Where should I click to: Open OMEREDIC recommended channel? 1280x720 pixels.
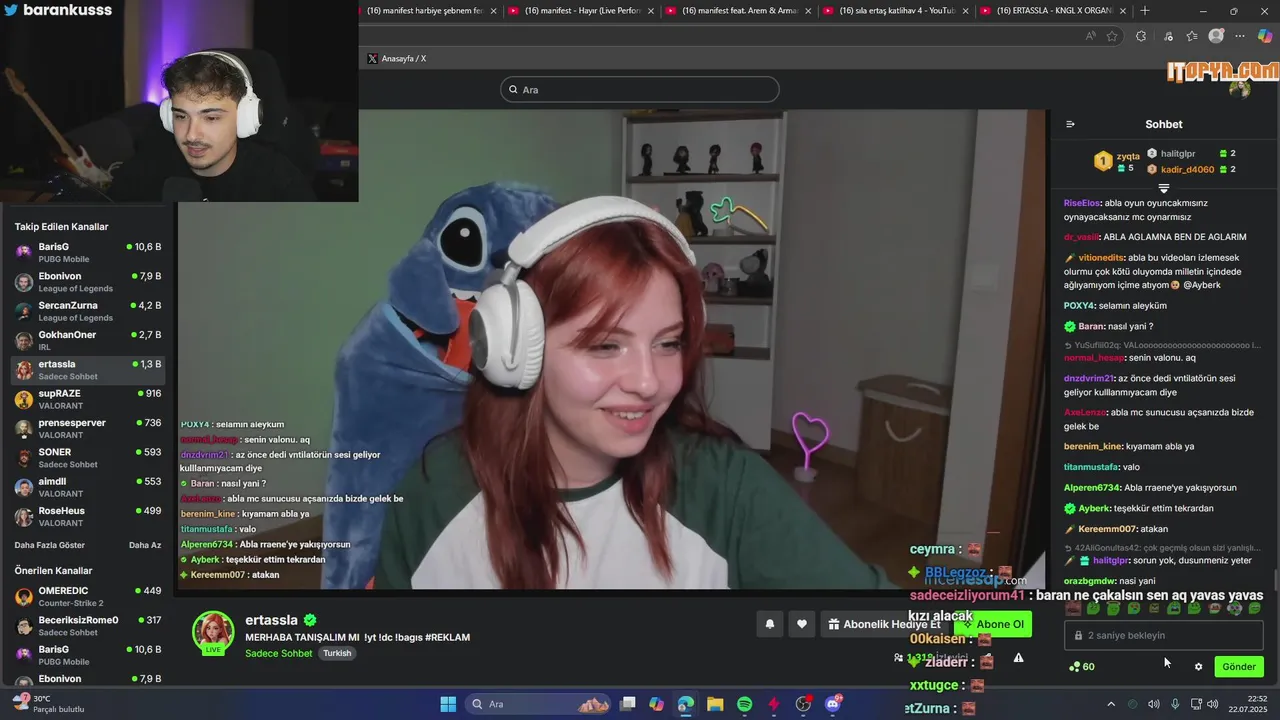(88, 596)
